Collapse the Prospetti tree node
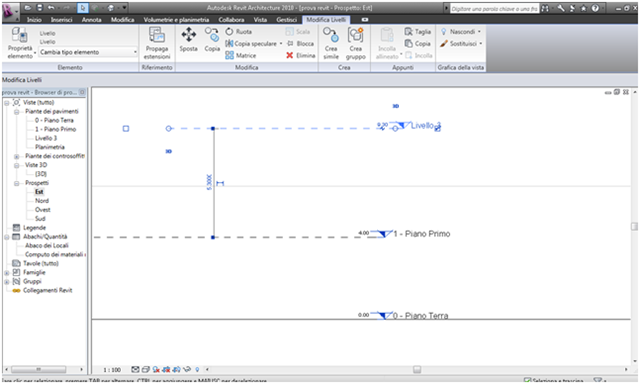Screen dimensions: 640x384 click(17, 183)
